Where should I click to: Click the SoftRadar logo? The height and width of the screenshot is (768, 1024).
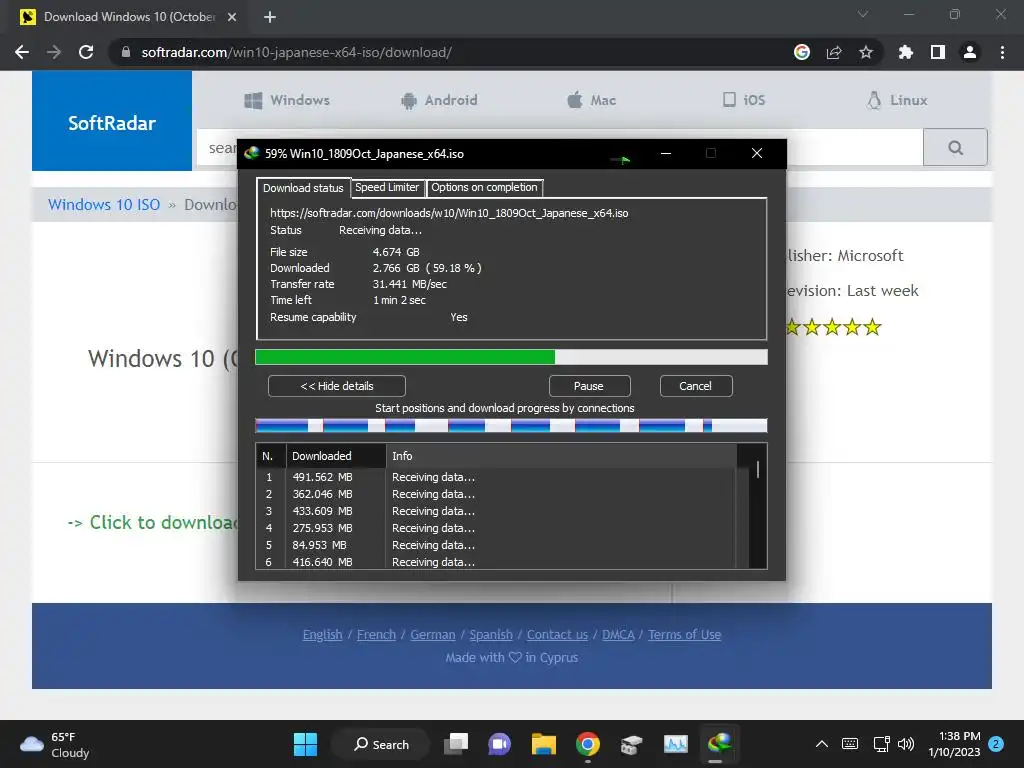[x=112, y=122]
